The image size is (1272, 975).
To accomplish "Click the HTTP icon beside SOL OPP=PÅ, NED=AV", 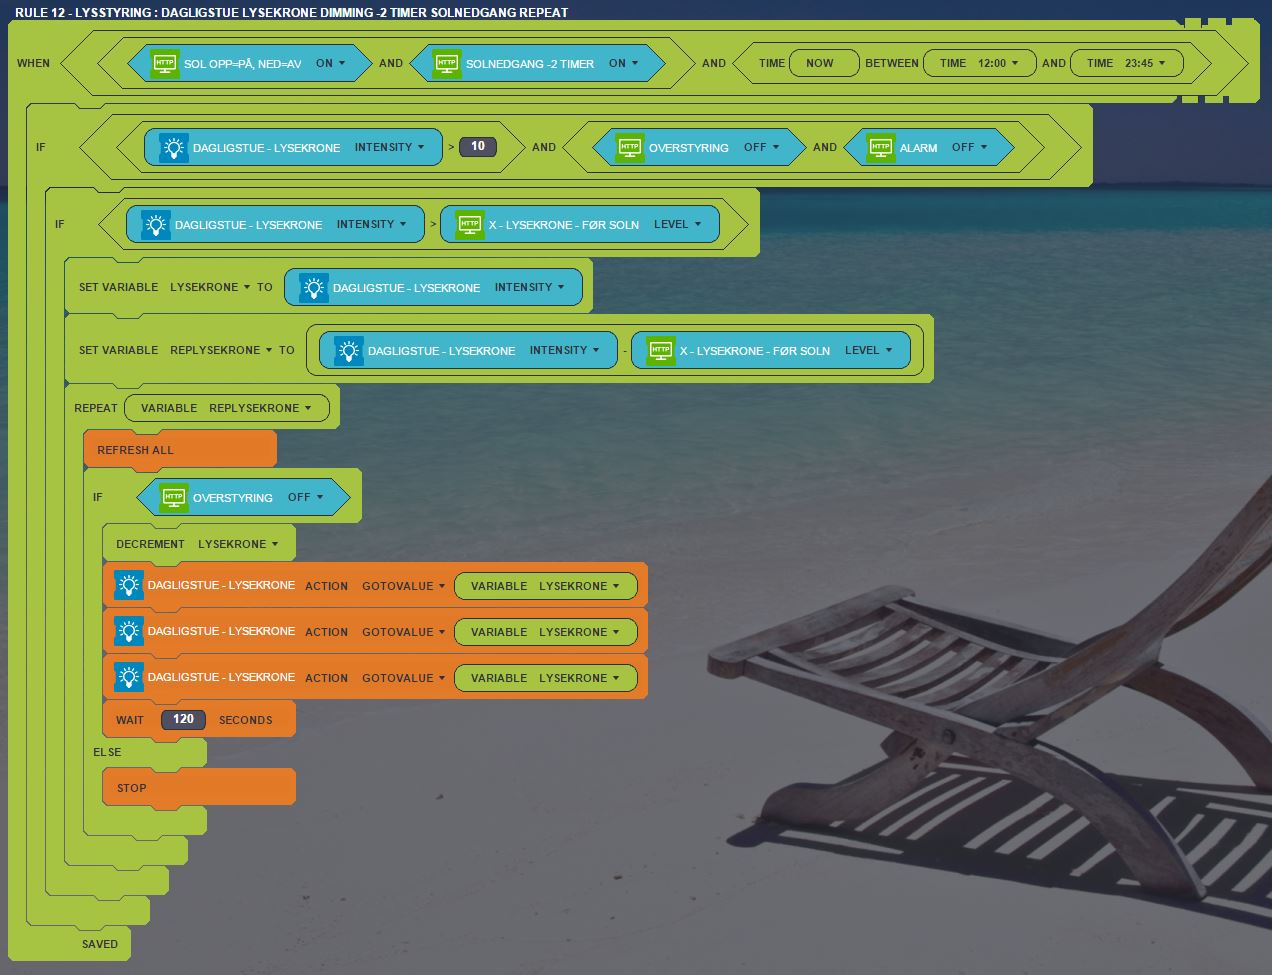I will (165, 63).
